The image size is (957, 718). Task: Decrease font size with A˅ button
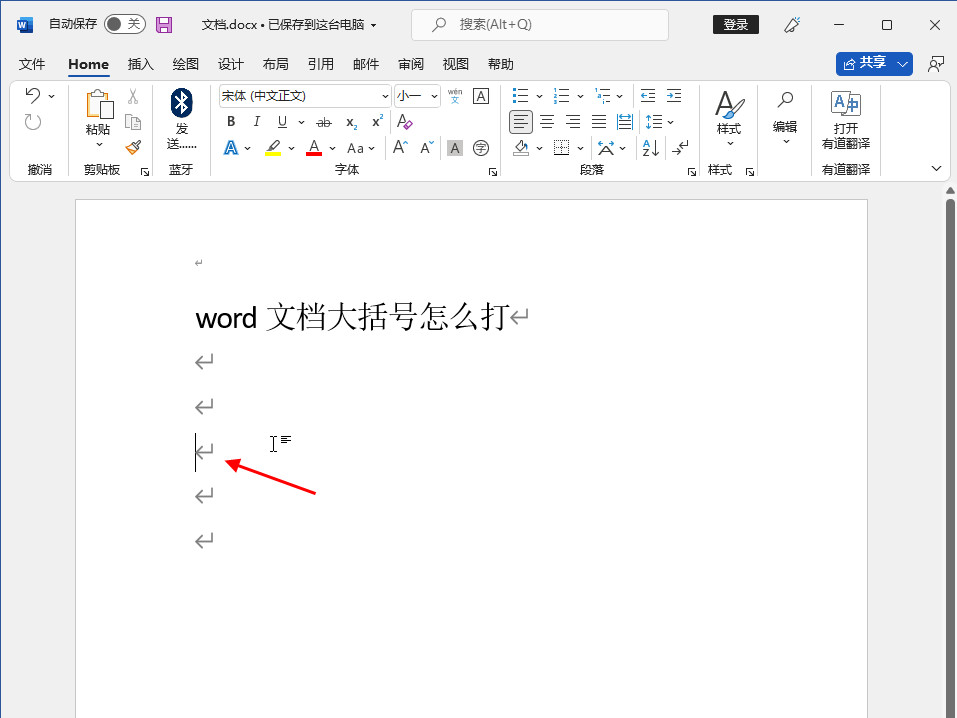coord(427,148)
